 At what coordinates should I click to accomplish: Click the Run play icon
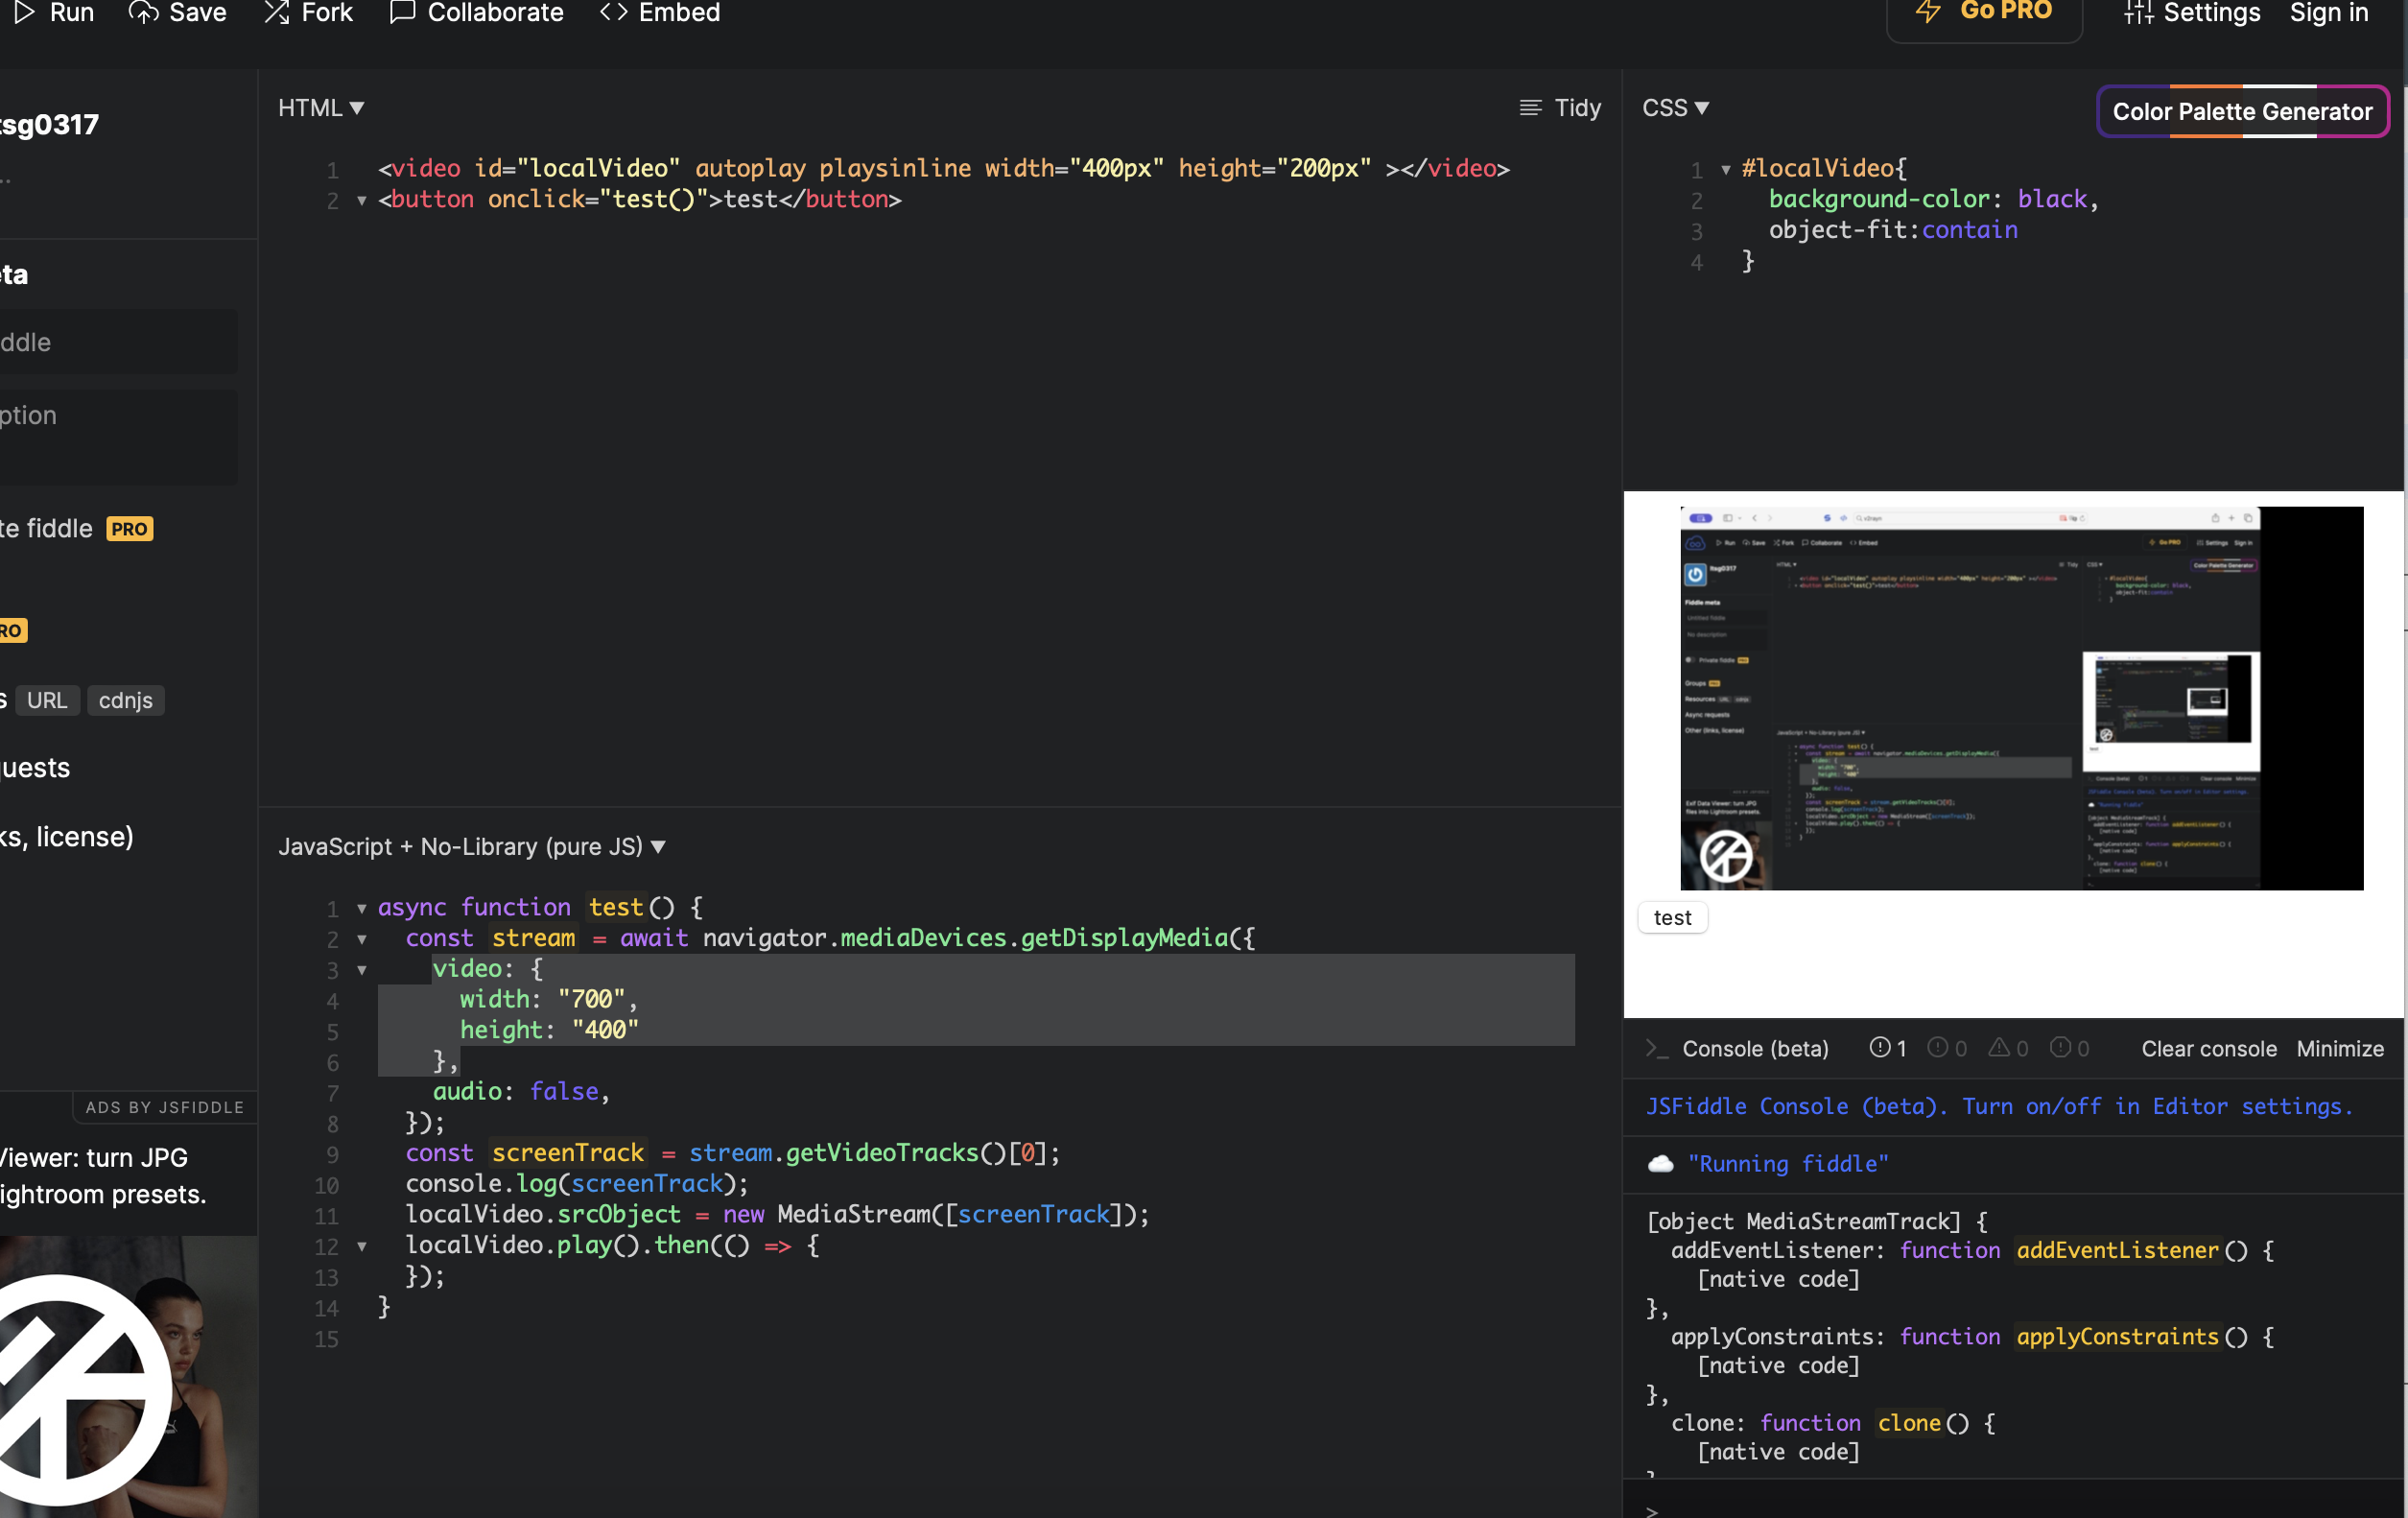(x=24, y=12)
